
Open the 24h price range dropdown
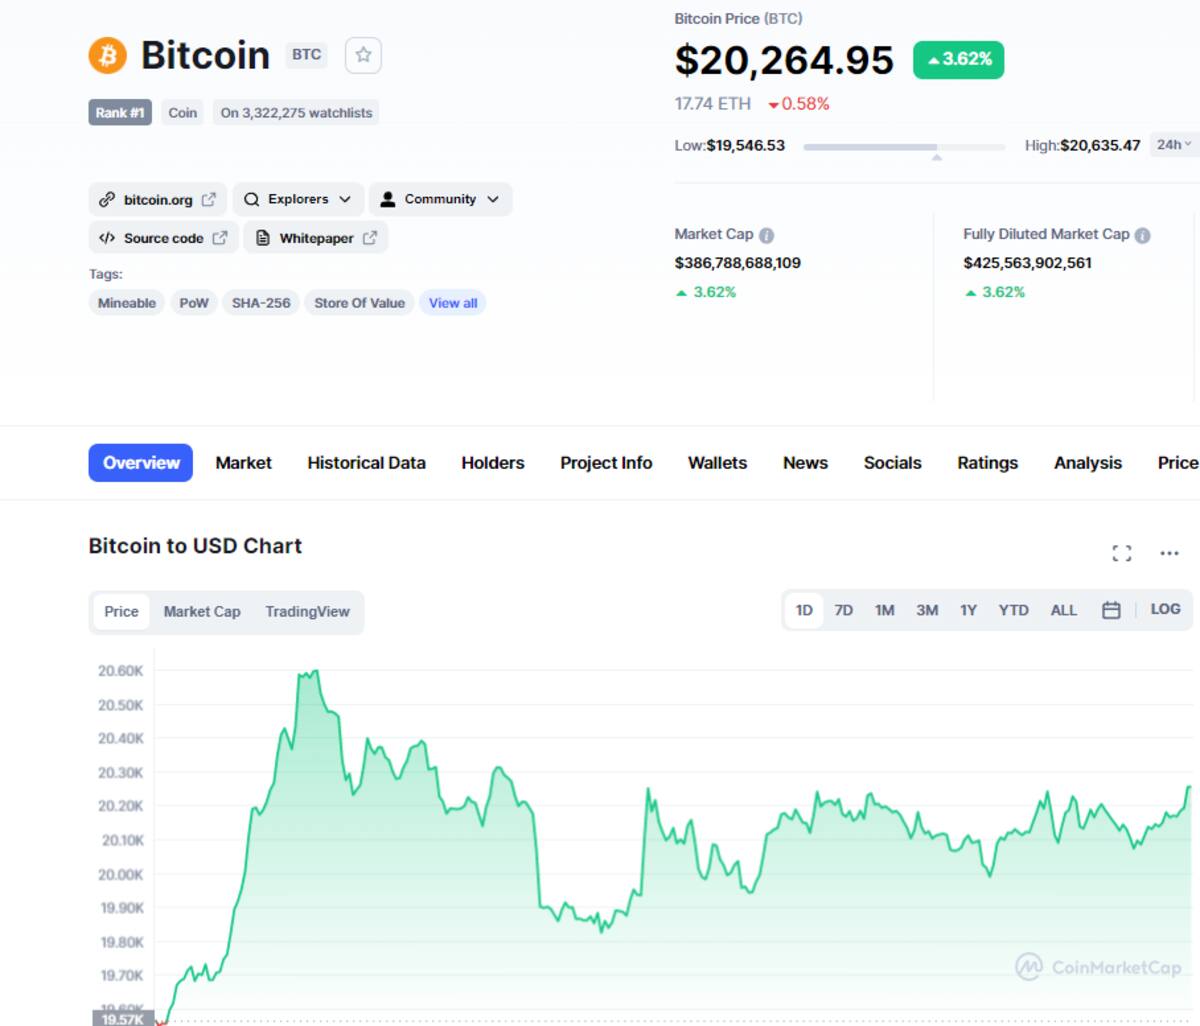pyautogui.click(x=1174, y=145)
